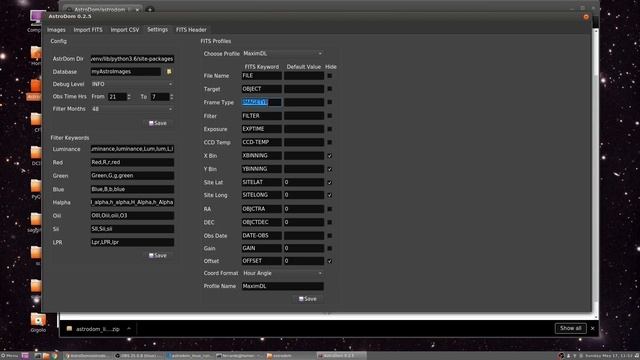
Task: Expand the Choose Profile dropdown
Action: click(282, 53)
